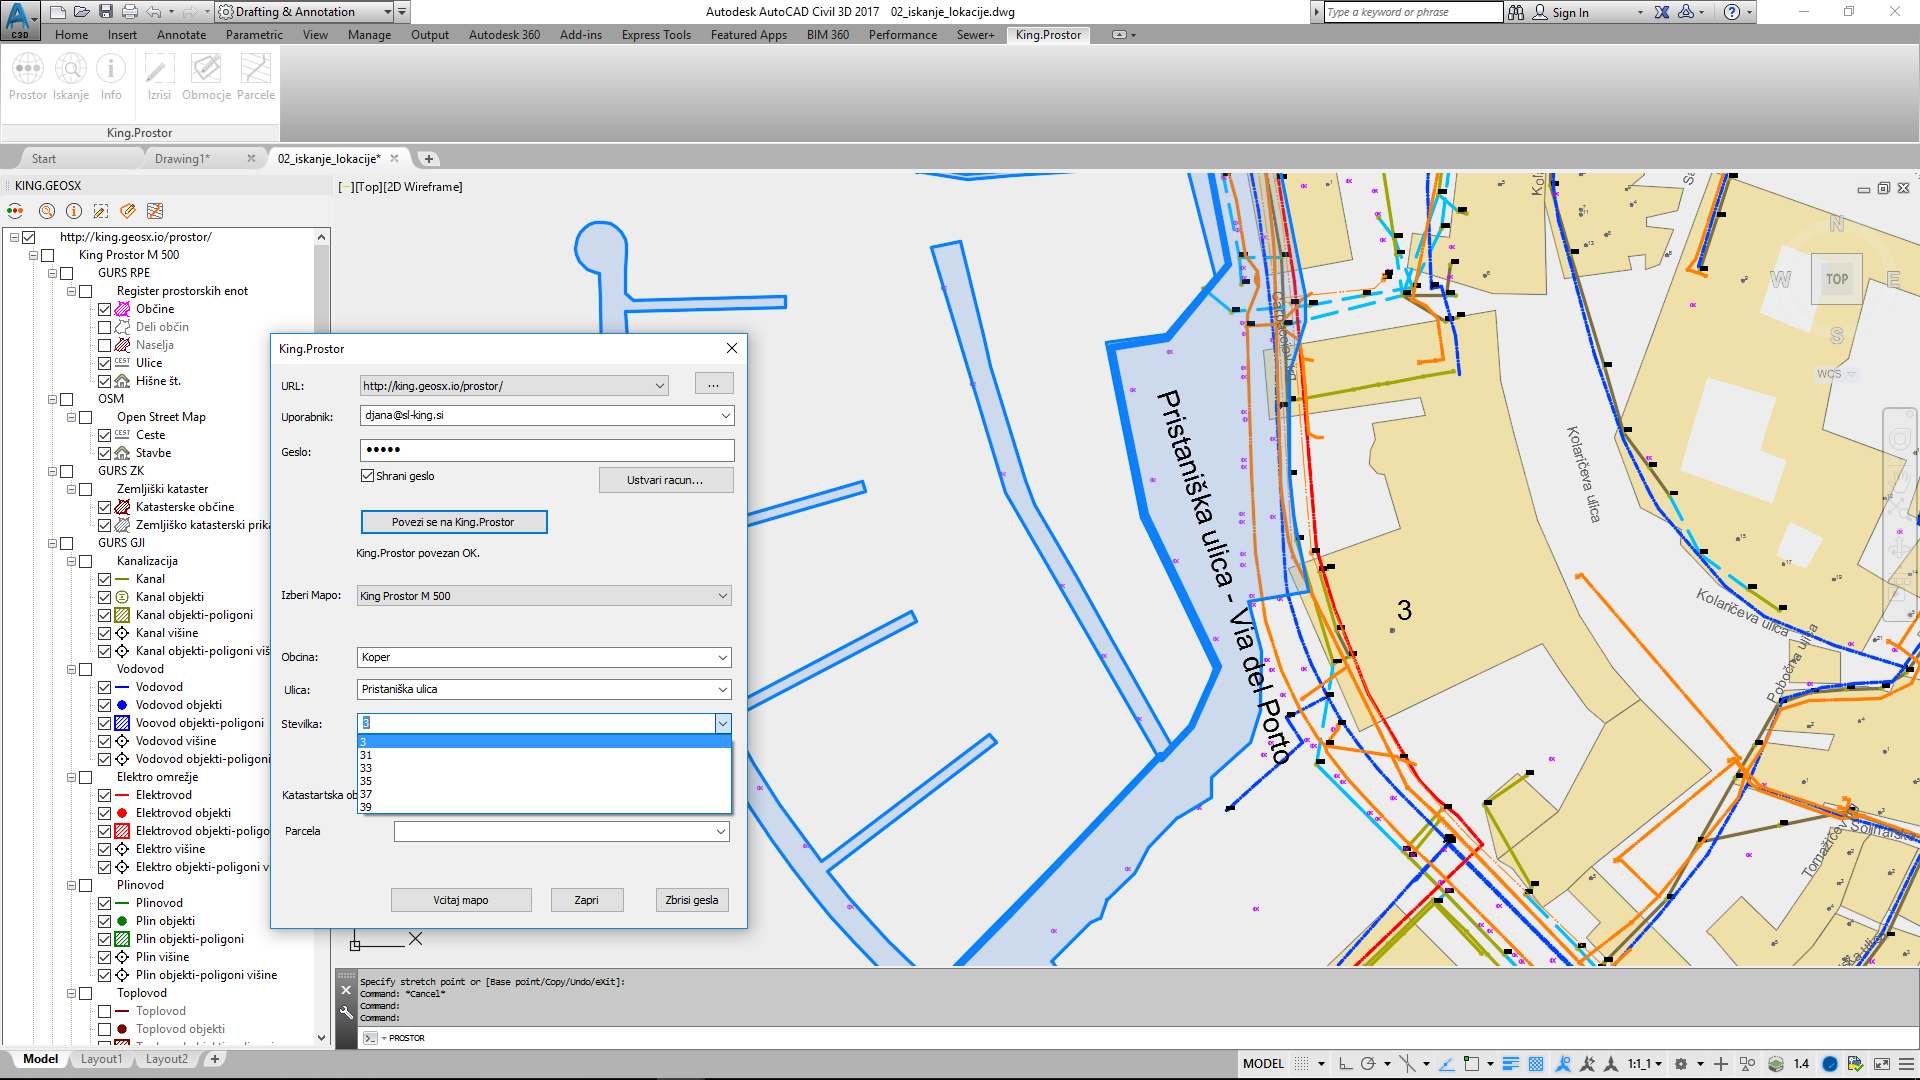
Task: Open the Obcina dropdown showing Koper
Action: (723, 657)
